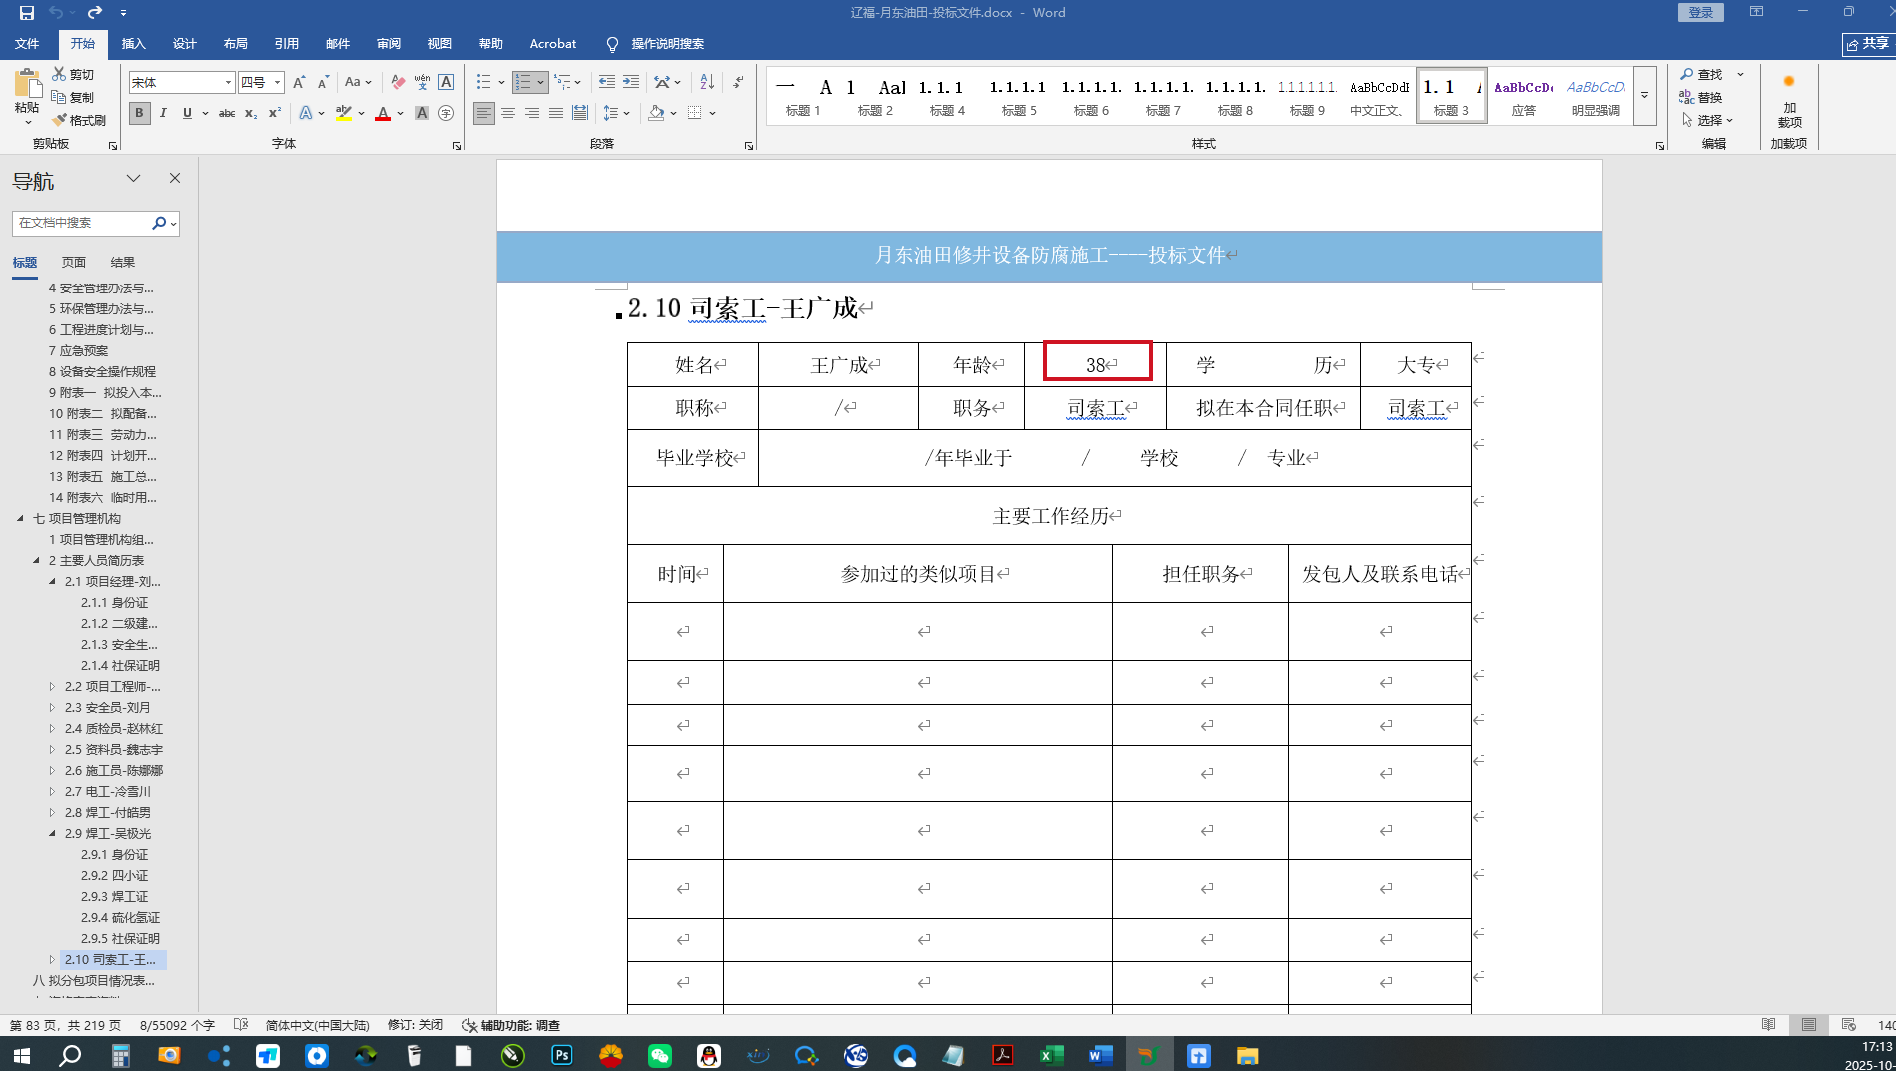Switch to the 审阅 (Review) ribbon tab
1896x1071 pixels.
(388, 44)
